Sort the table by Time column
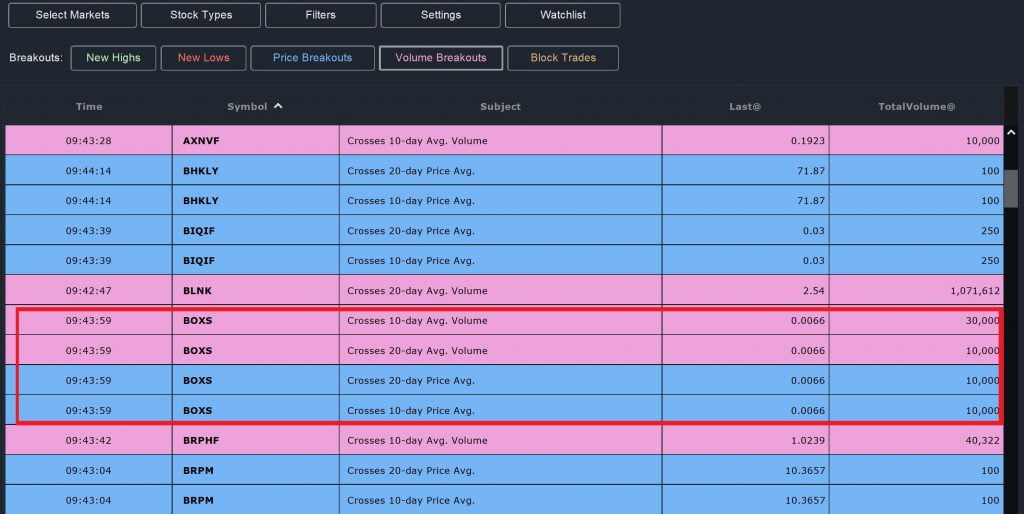Viewport: 1024px width, 514px height. pos(89,107)
